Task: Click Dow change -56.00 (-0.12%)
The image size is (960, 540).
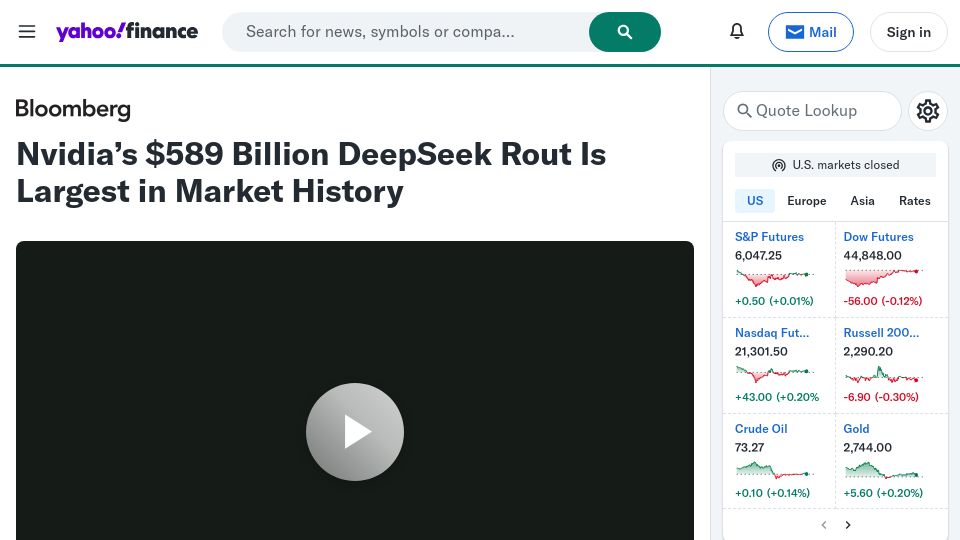Action: [x=883, y=301]
